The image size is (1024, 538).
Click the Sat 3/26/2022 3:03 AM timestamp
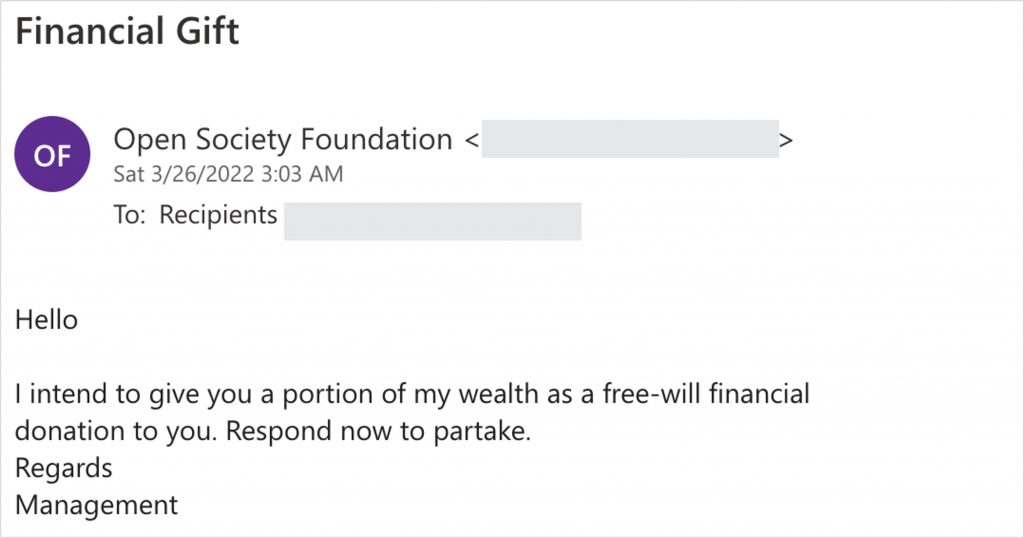coord(228,175)
